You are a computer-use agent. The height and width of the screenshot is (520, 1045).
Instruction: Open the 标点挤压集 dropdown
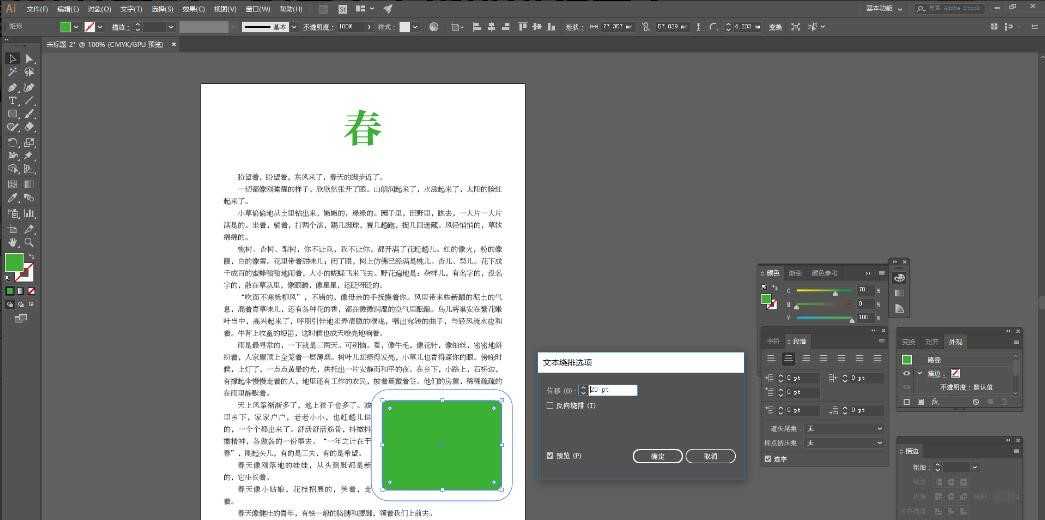point(844,443)
